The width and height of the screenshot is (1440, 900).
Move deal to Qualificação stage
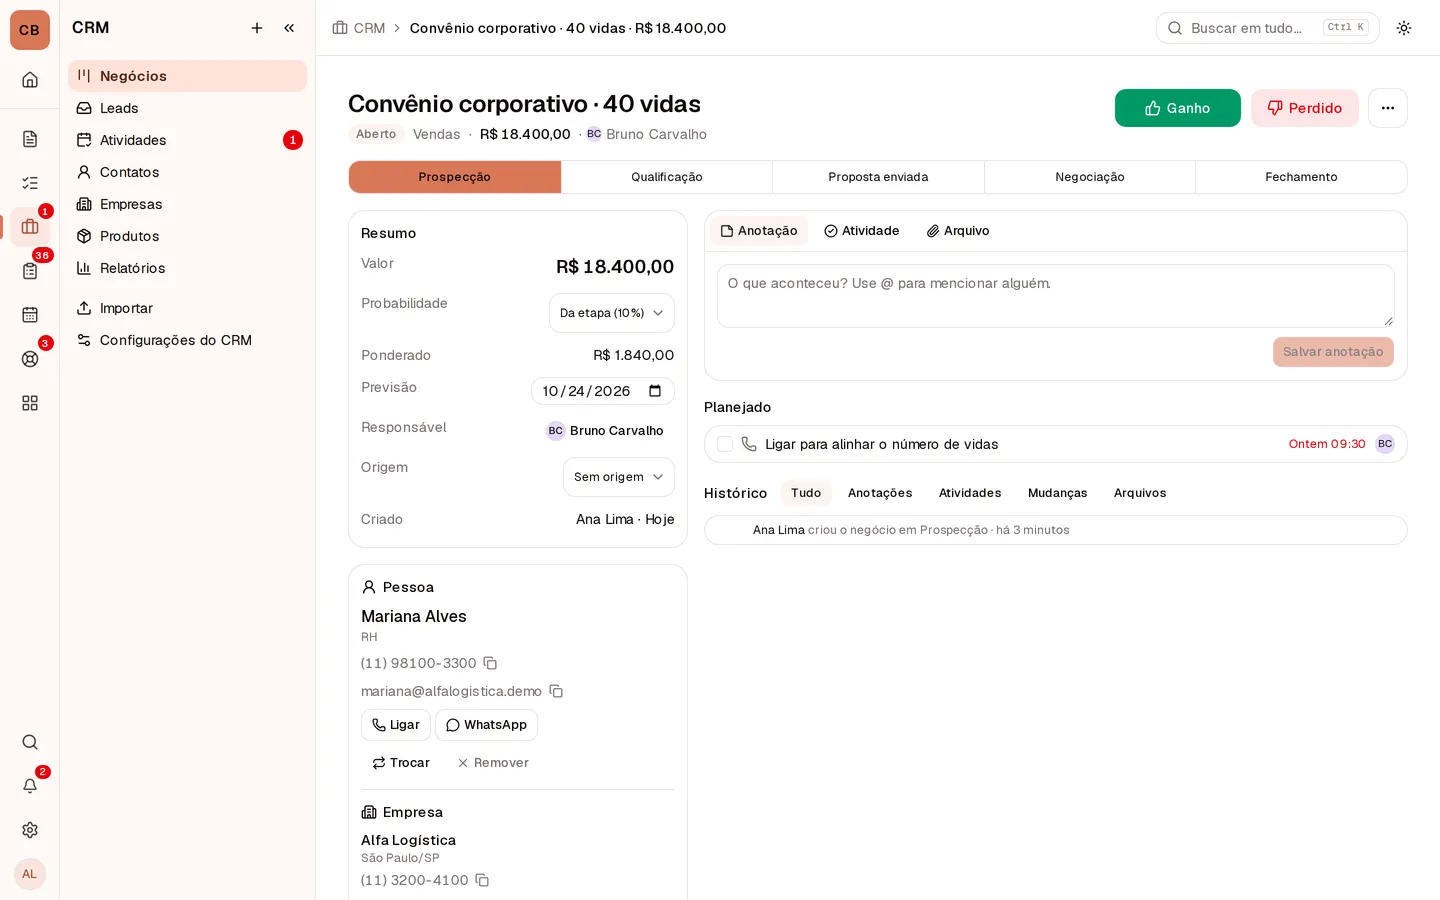[667, 177]
